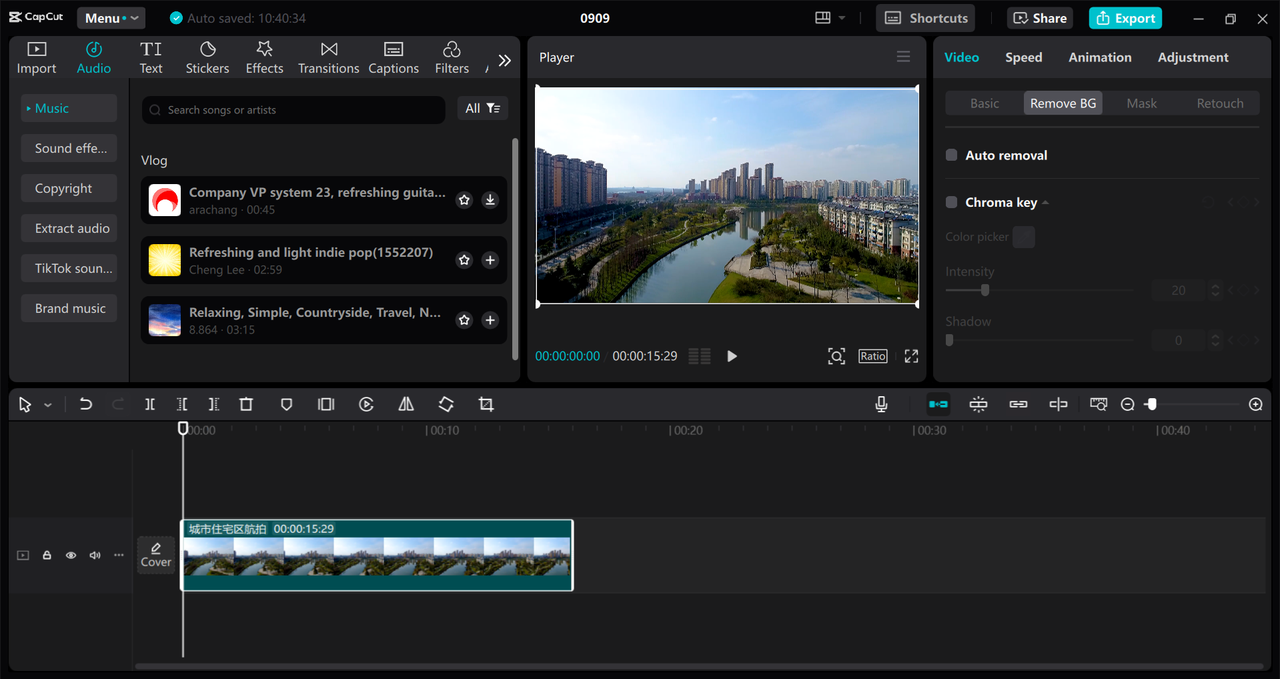Click the Split tool
1280x679 pixels.
(149, 404)
